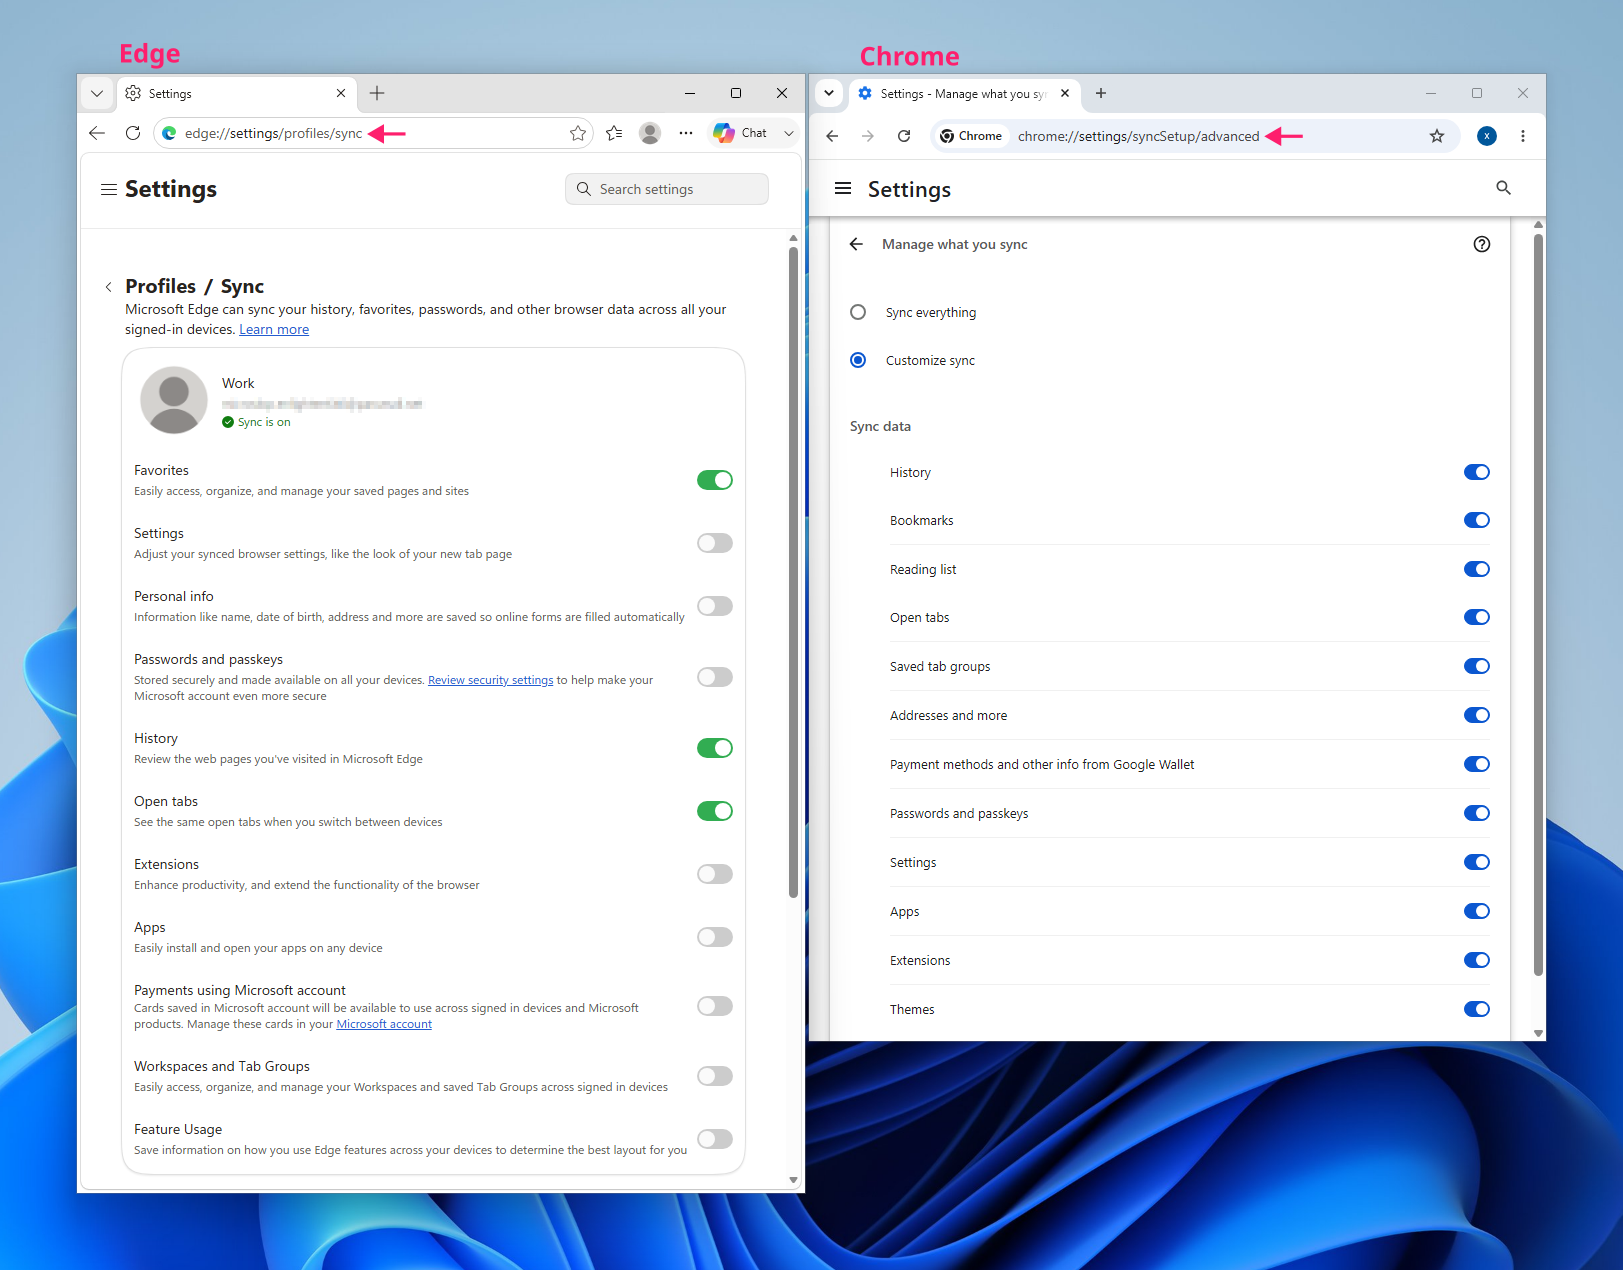Close Chrome Settings tab
Image resolution: width=1623 pixels, height=1270 pixels.
[1065, 93]
